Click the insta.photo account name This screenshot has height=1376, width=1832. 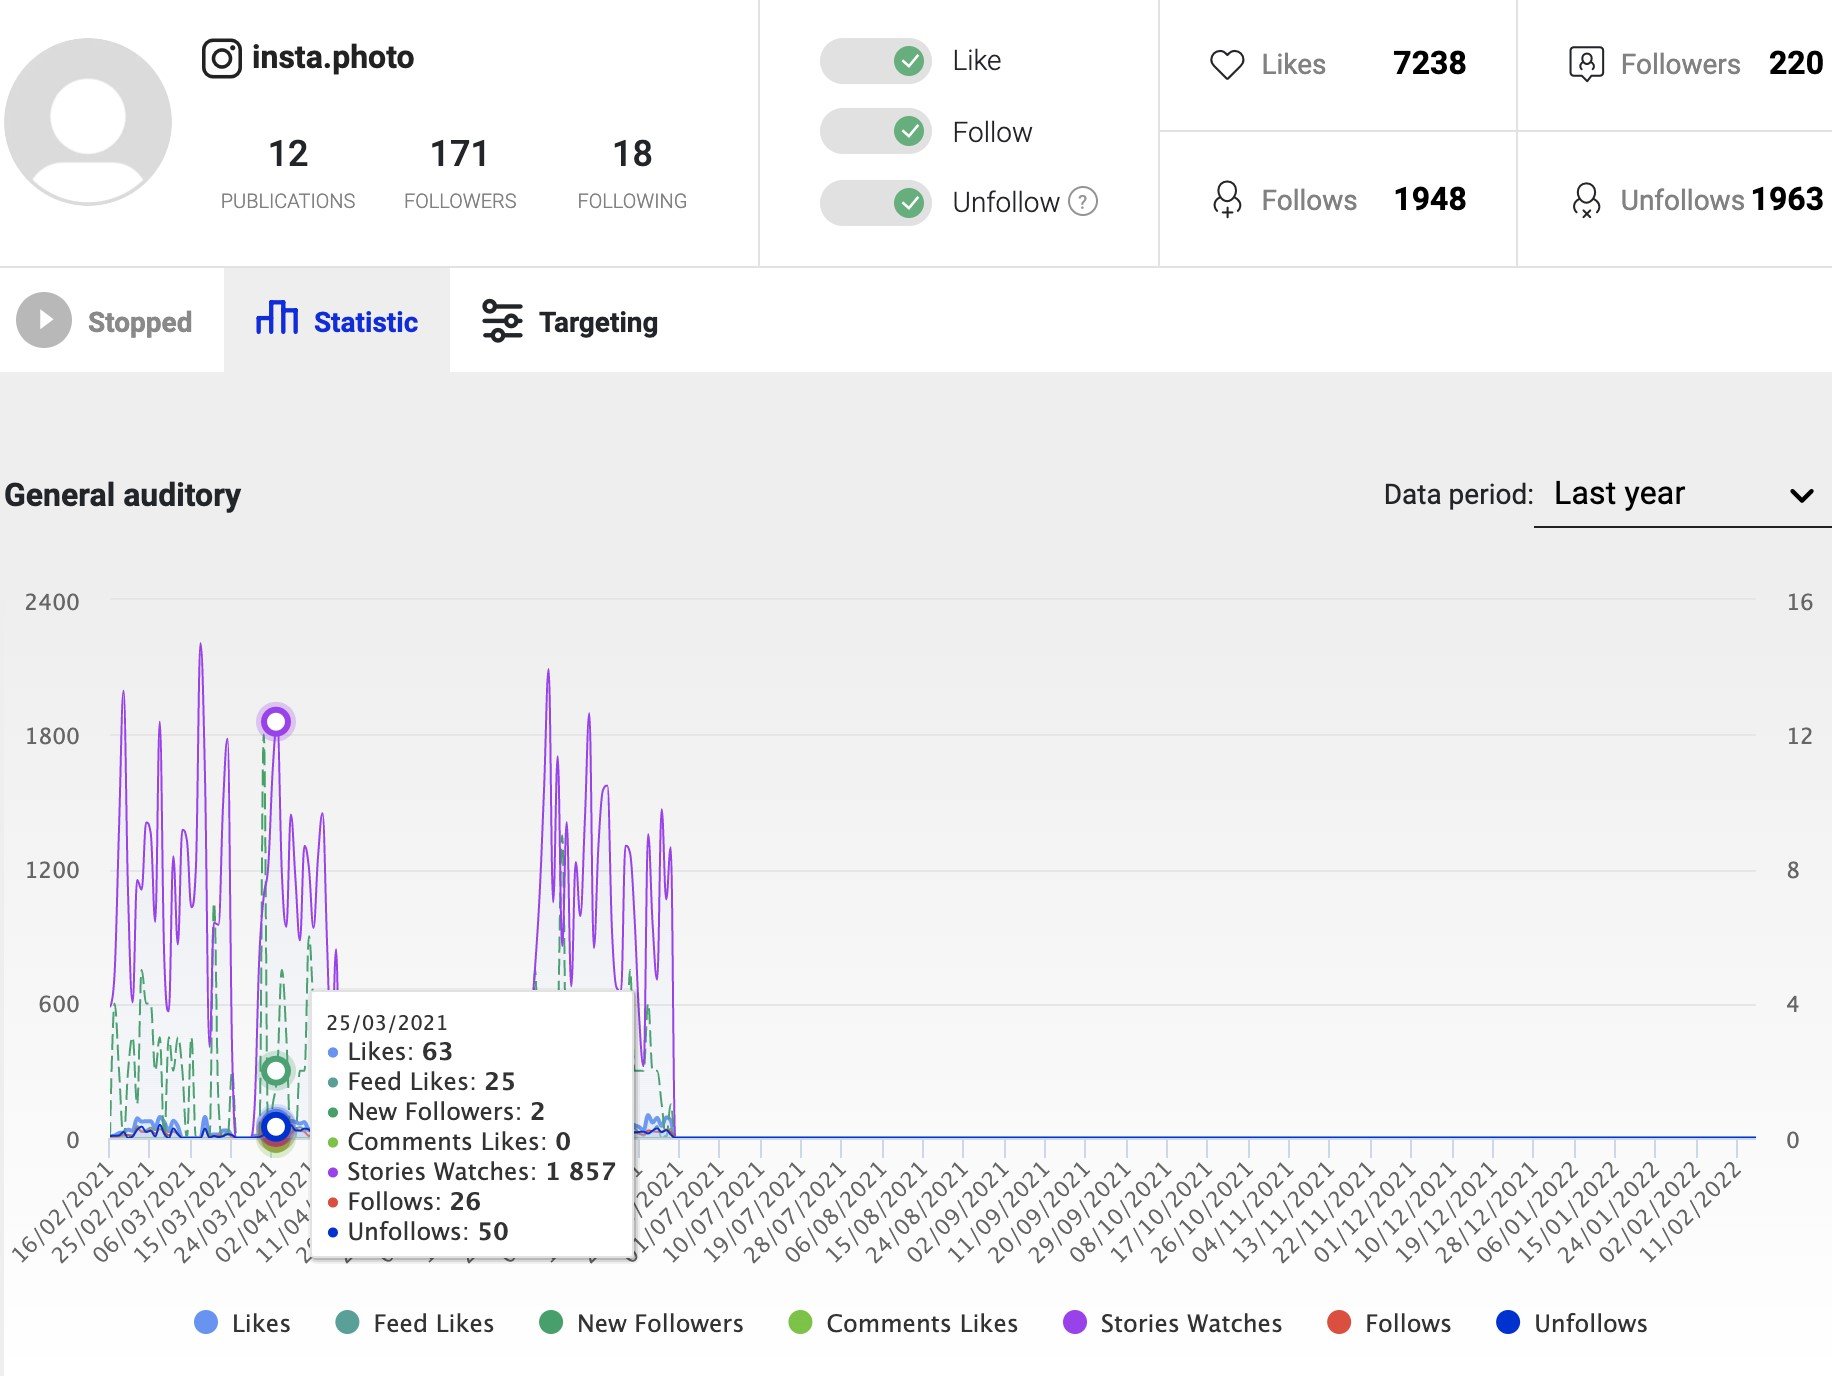point(333,57)
